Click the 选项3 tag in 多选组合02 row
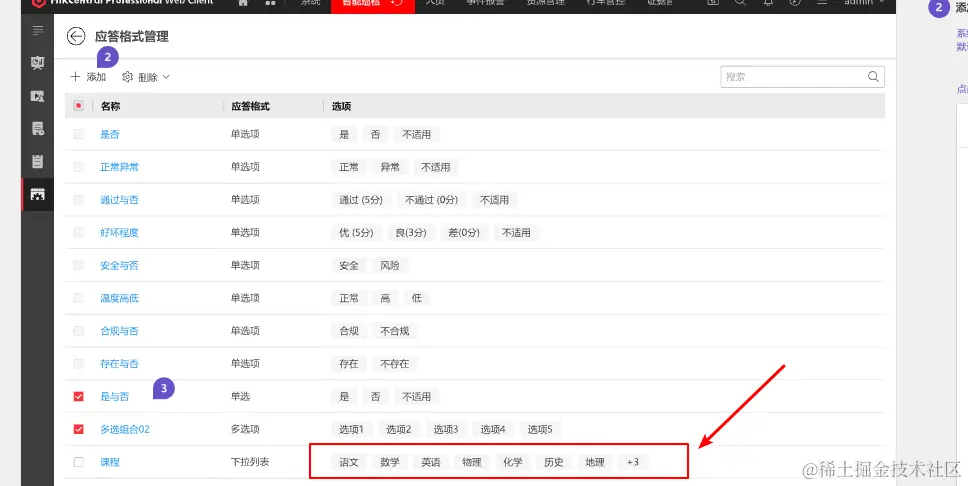The image size is (968, 486). click(446, 429)
